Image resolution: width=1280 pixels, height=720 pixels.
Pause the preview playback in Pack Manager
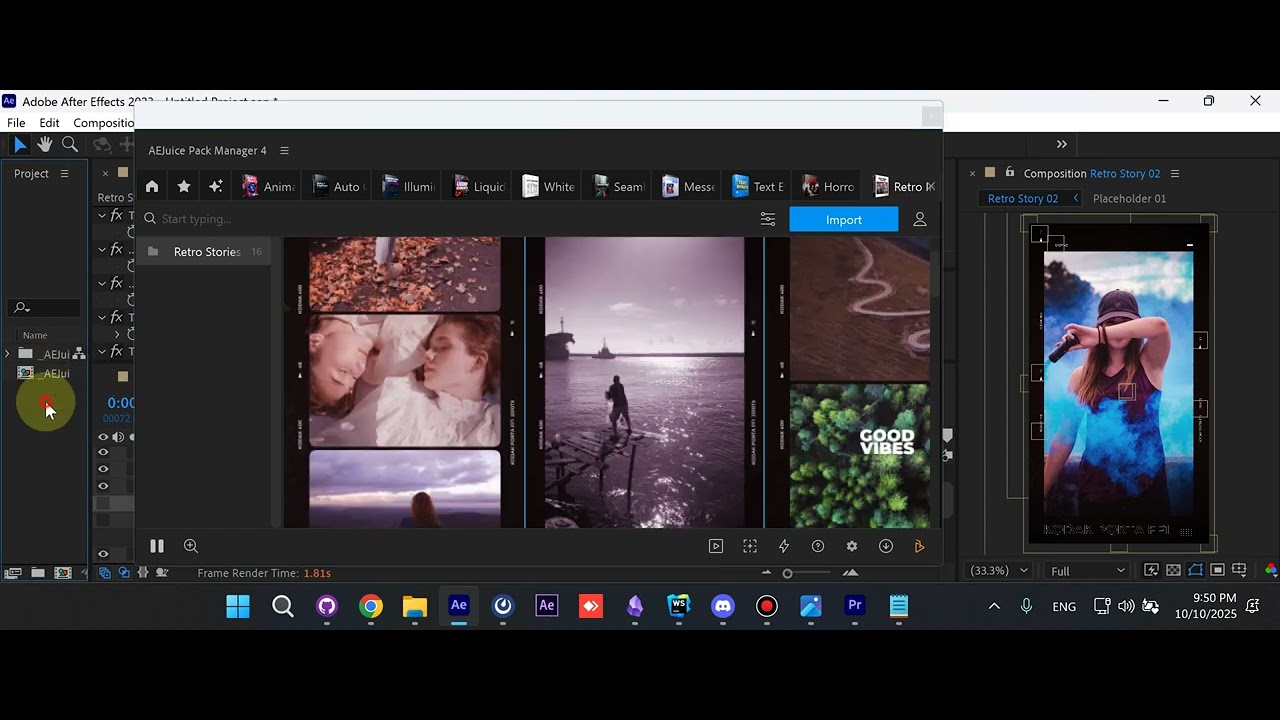click(x=157, y=546)
